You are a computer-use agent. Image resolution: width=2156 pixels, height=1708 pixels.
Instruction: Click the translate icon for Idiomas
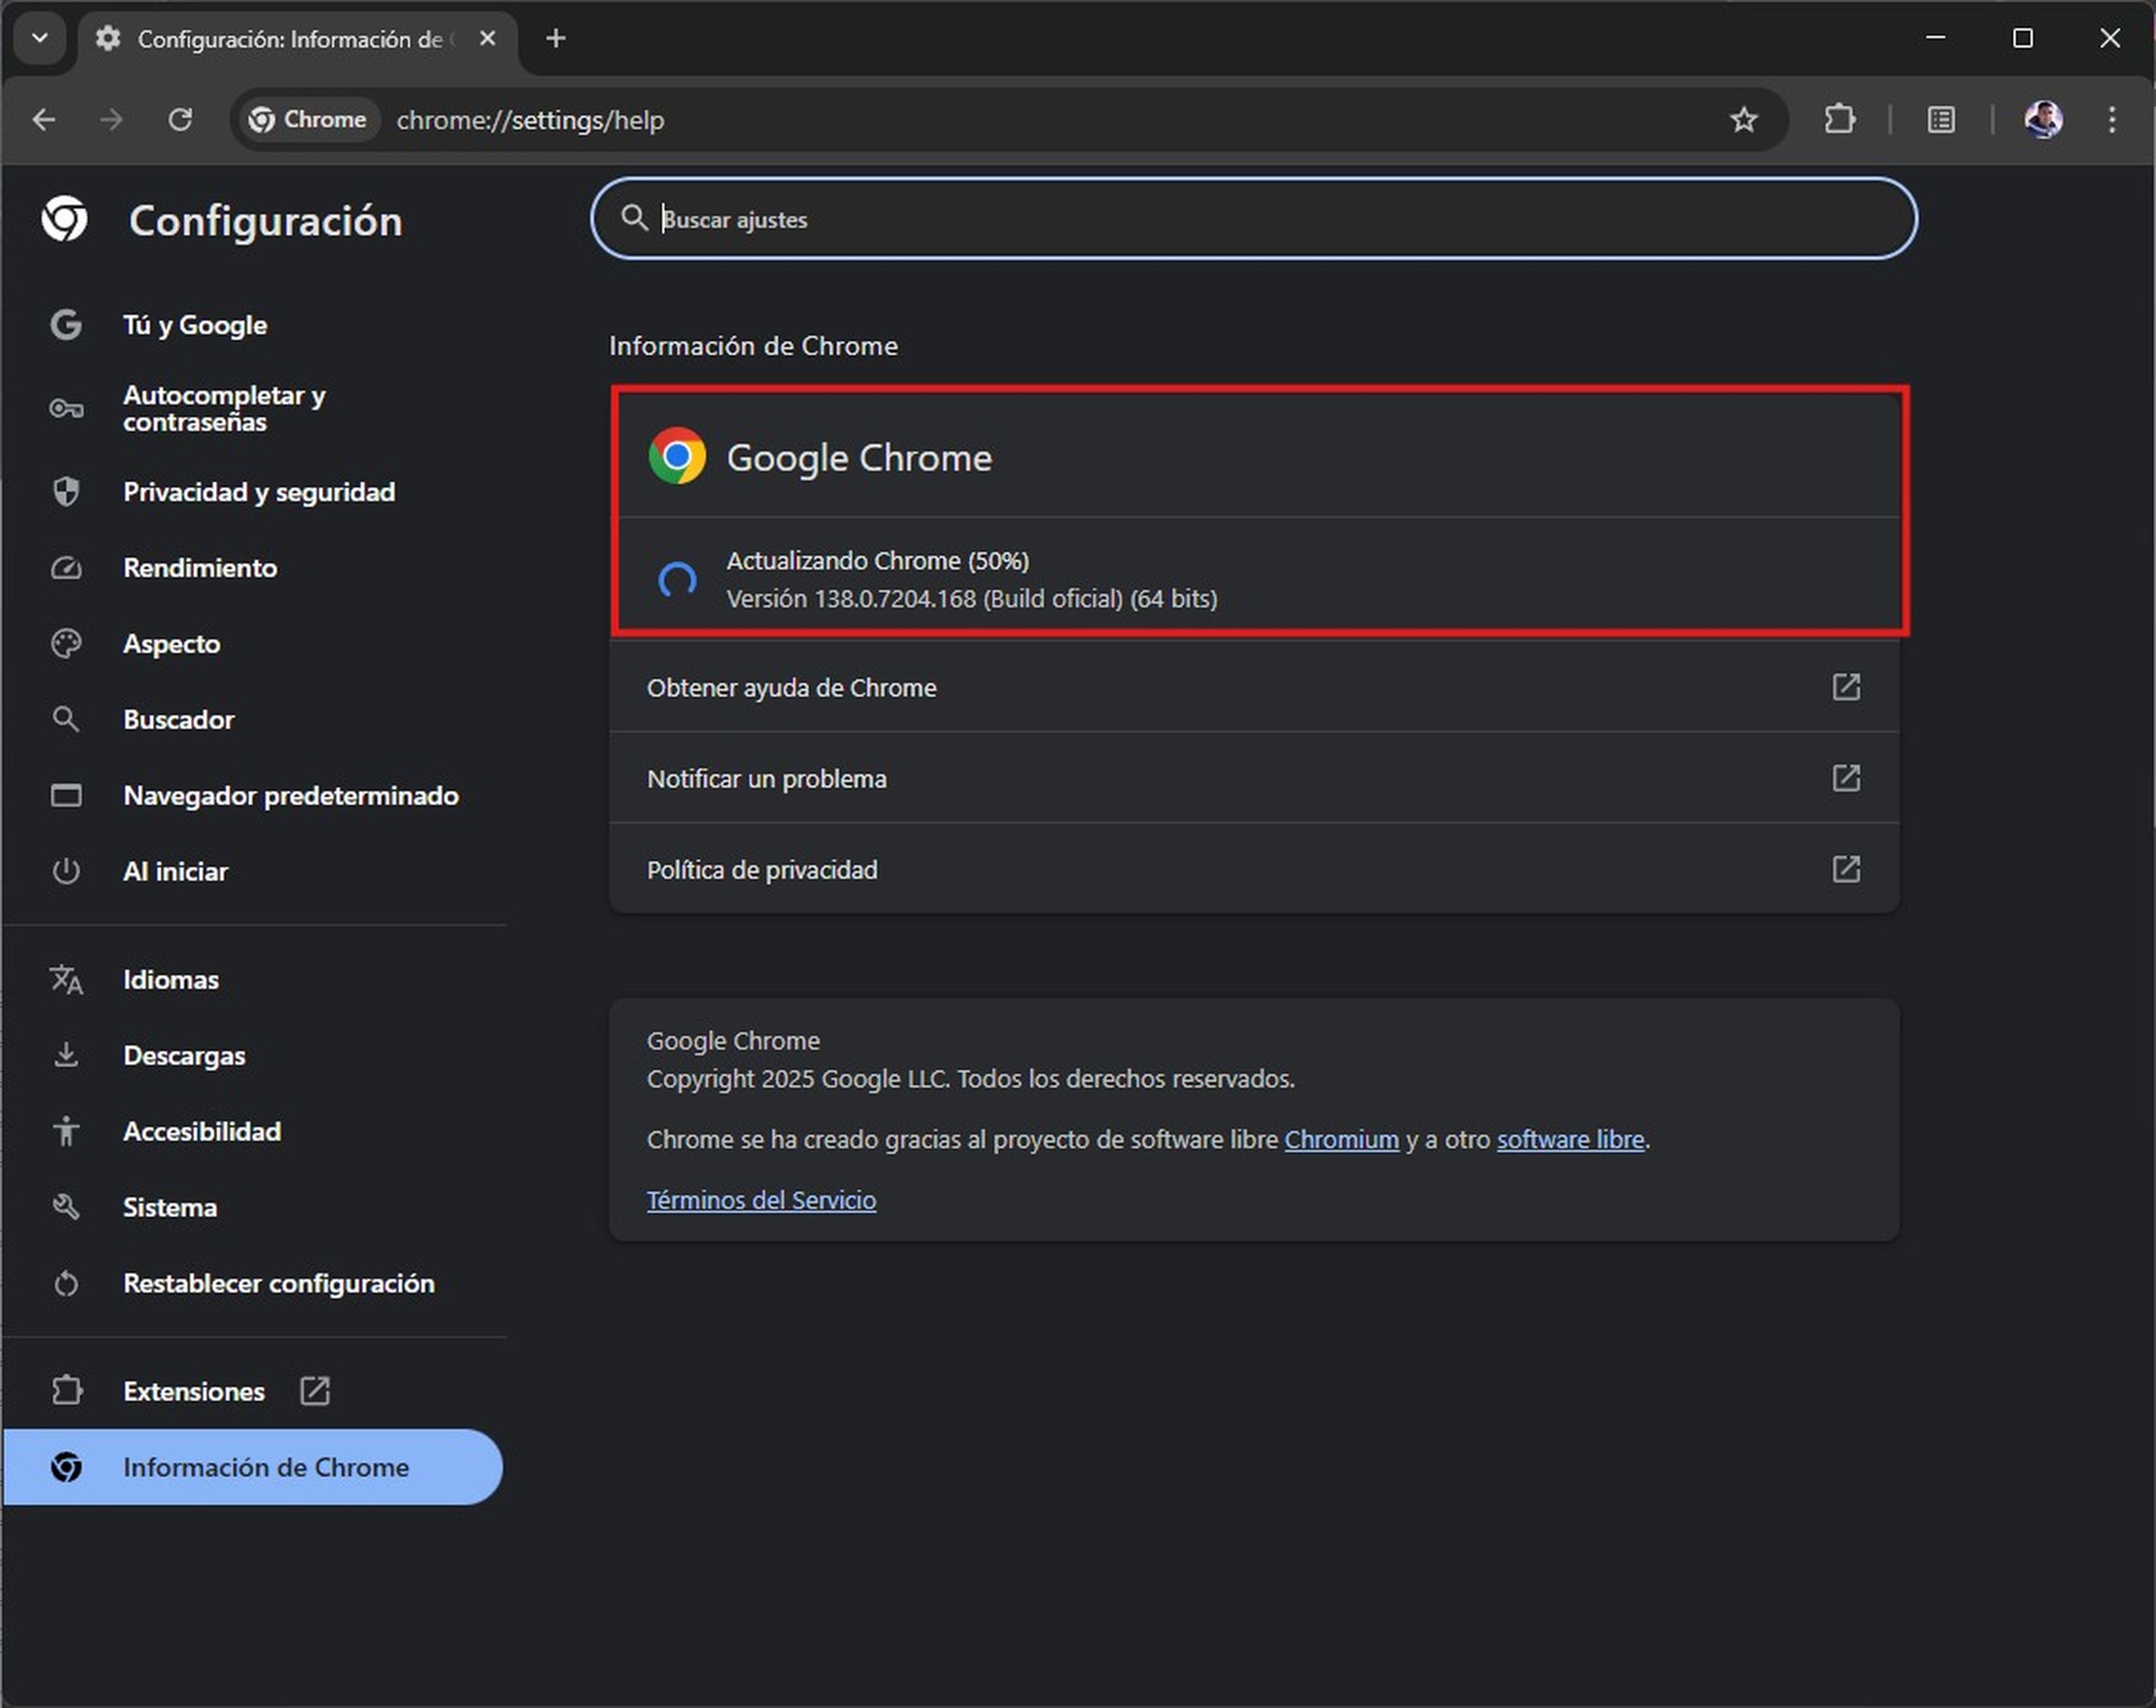[66, 980]
